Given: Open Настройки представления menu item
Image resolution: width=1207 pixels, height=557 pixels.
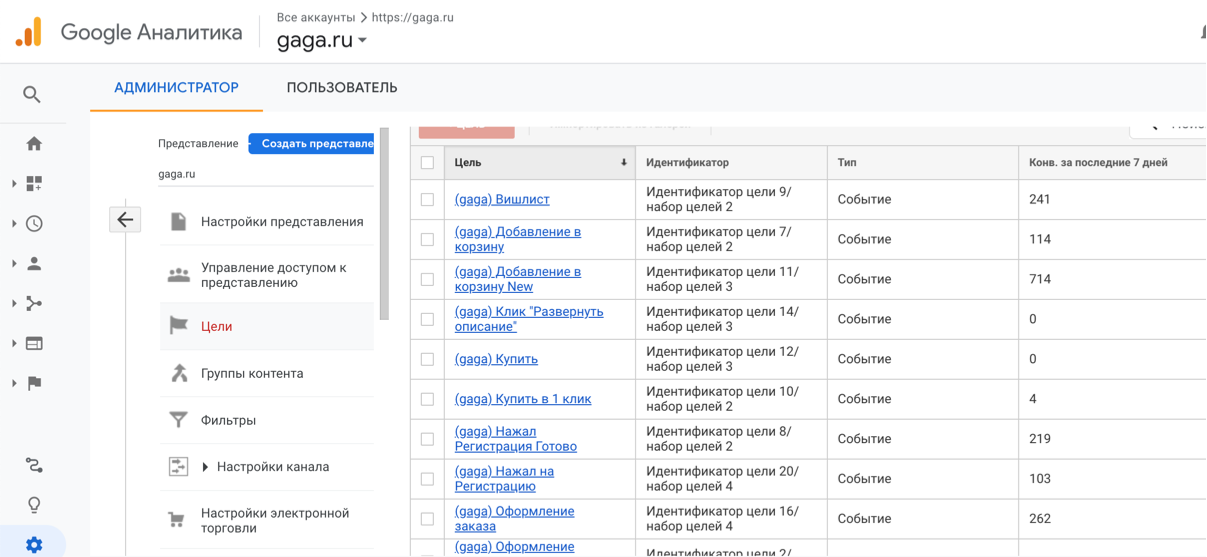Looking at the screenshot, I should 267,222.
